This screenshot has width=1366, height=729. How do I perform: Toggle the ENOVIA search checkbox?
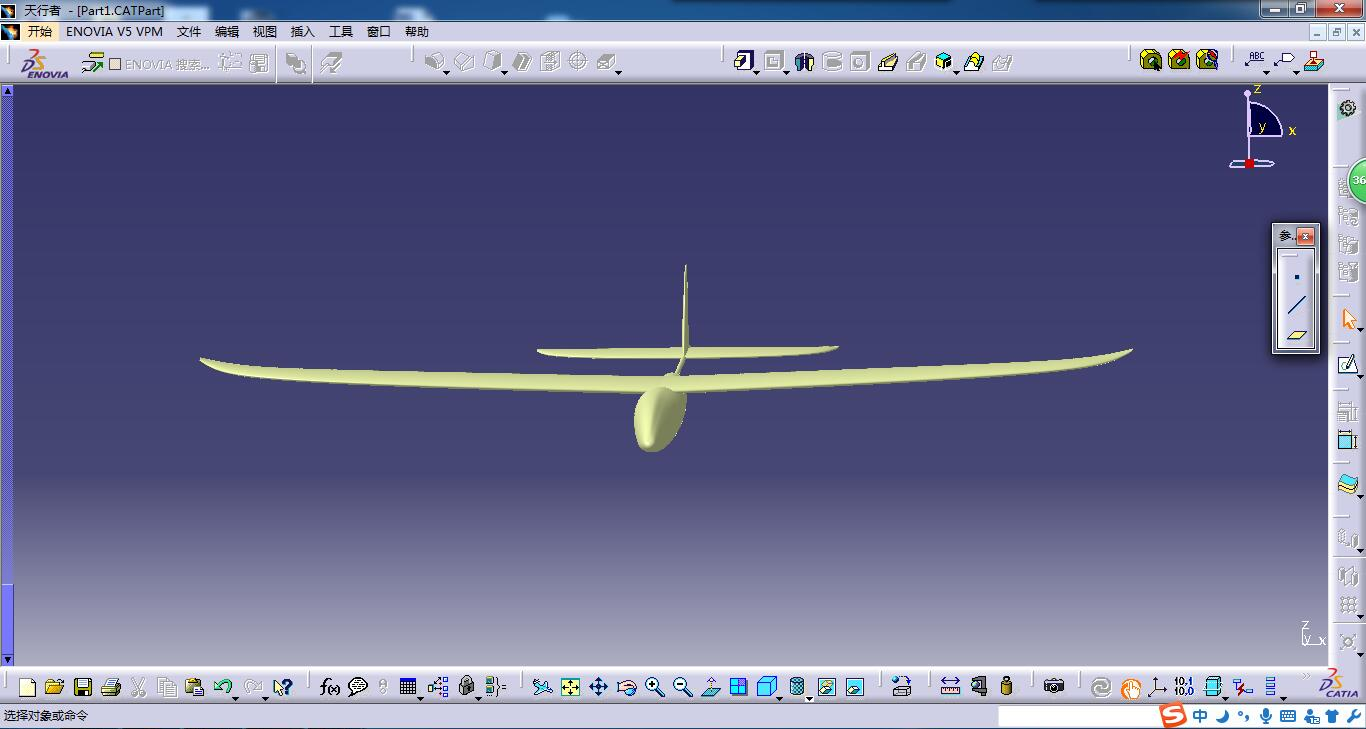(x=115, y=64)
